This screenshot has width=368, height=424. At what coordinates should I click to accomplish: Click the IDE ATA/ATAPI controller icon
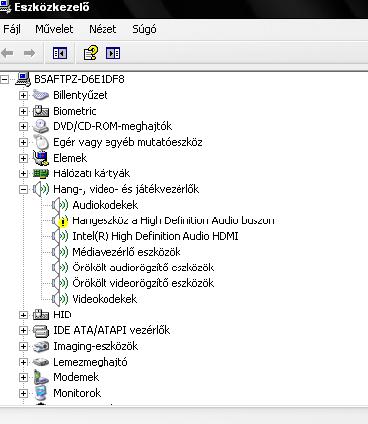point(41,331)
